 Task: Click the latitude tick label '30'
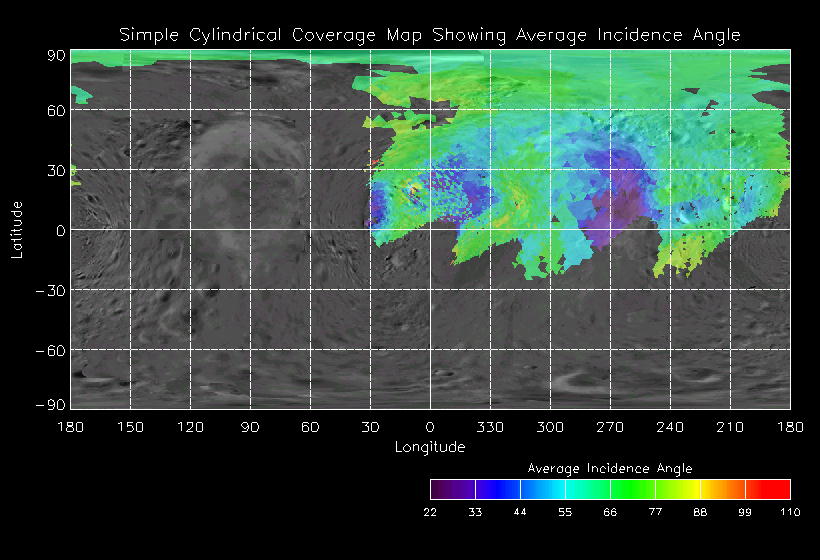56,171
